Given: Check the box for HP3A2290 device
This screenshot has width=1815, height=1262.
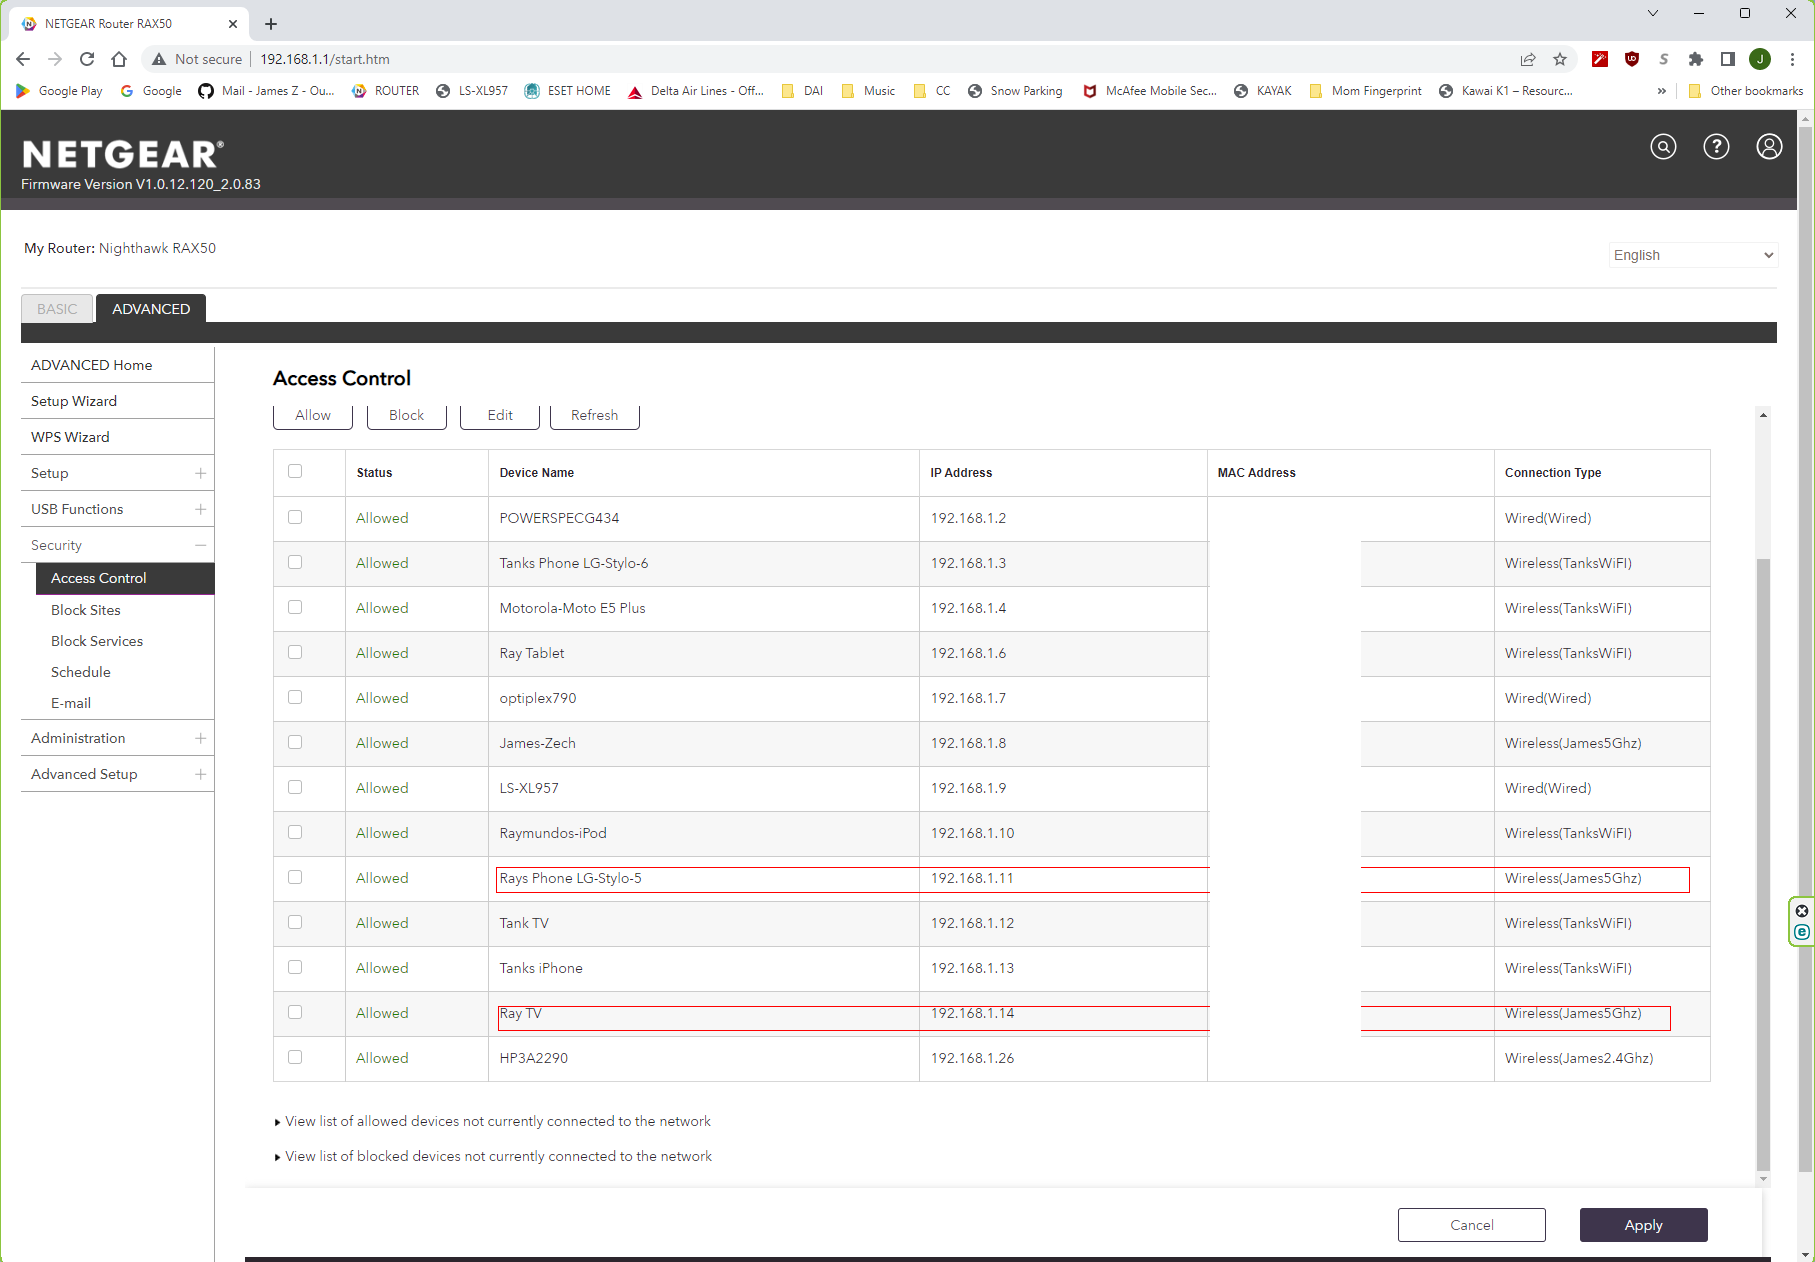Looking at the screenshot, I should [x=295, y=1057].
